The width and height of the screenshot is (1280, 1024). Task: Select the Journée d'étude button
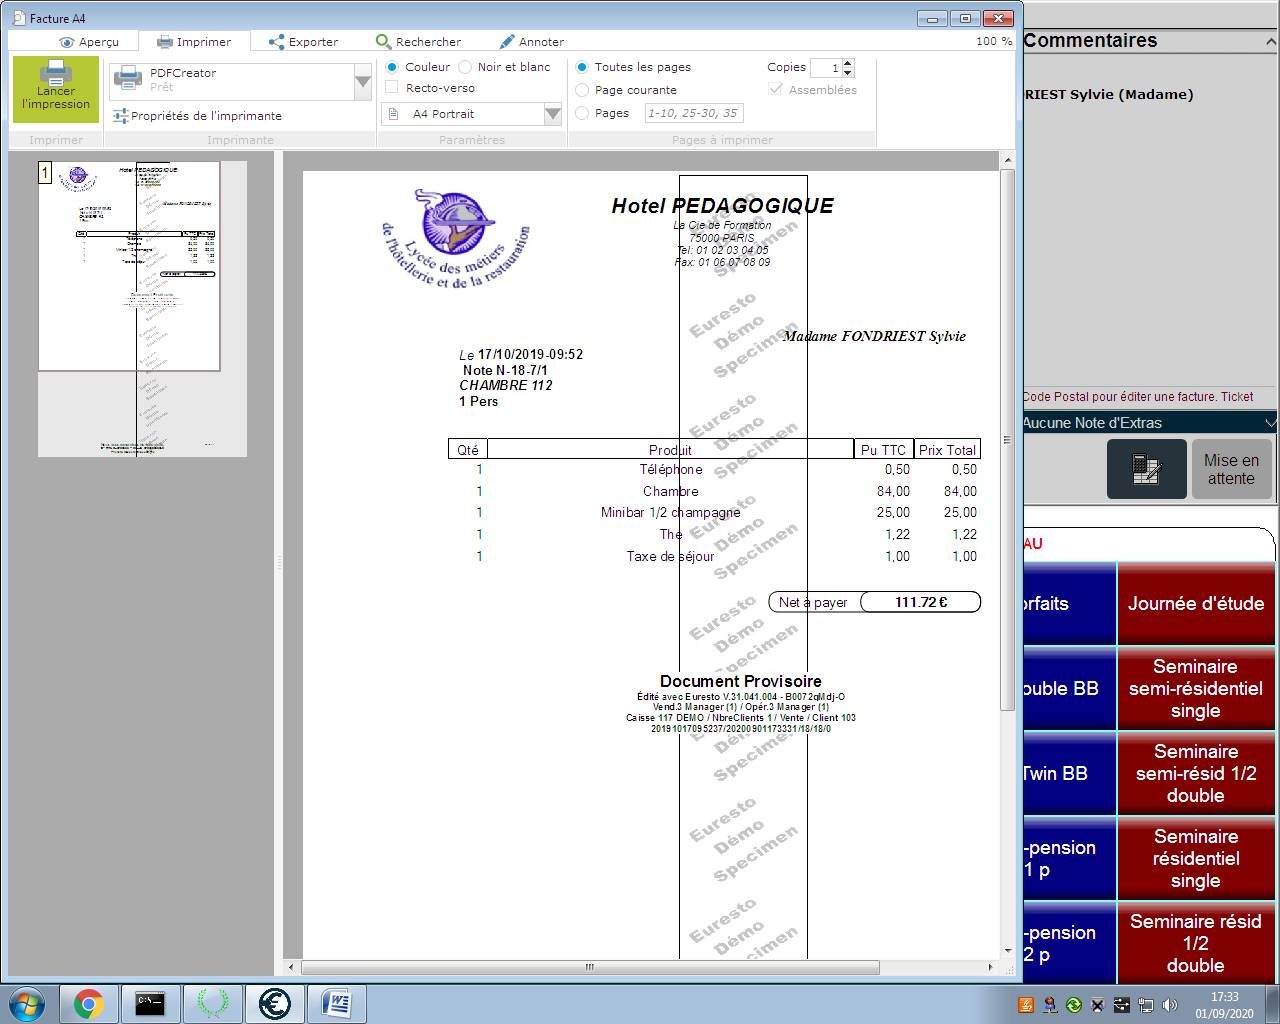tap(1196, 604)
